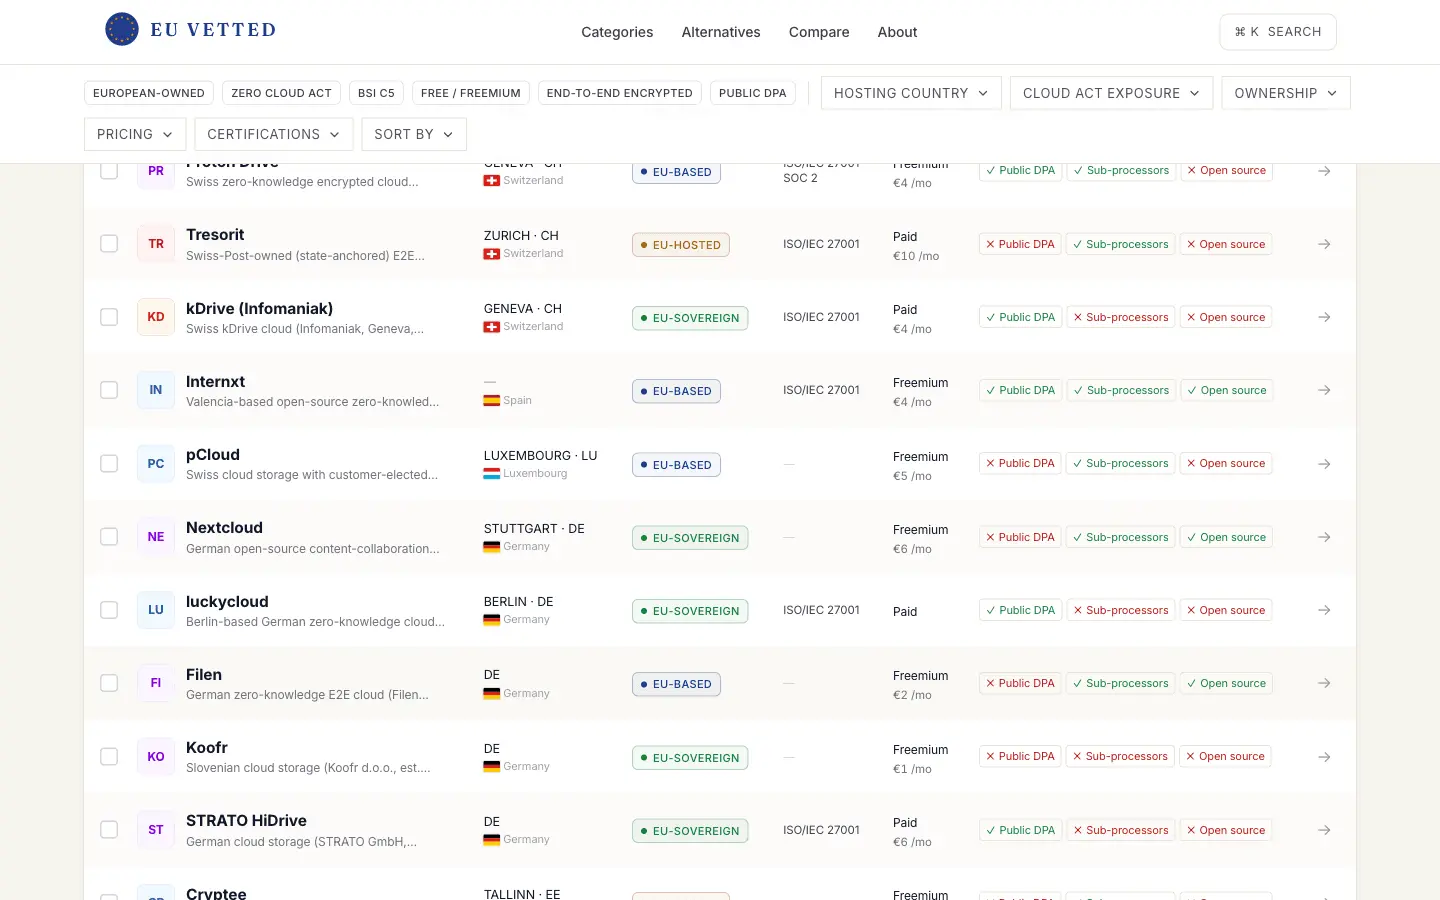
Task: Open the Filen row arrow
Action: (x=1324, y=683)
